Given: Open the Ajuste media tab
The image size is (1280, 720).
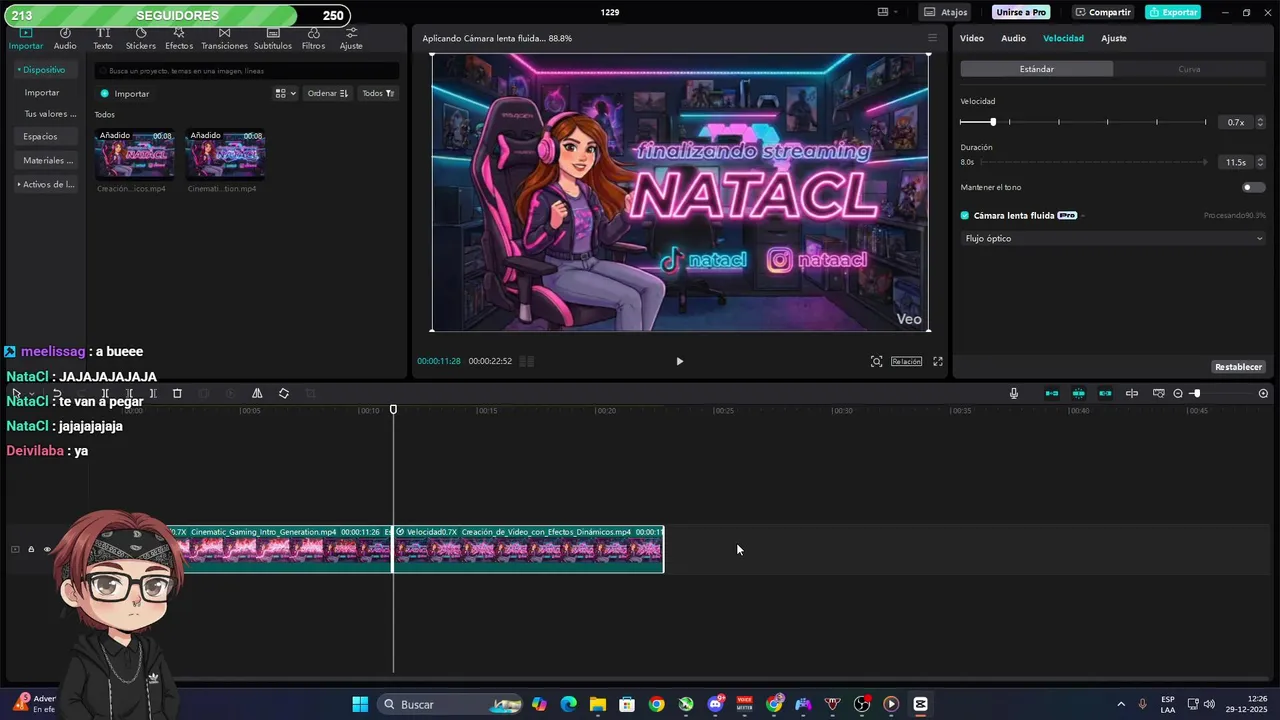Looking at the screenshot, I should coord(351,39).
